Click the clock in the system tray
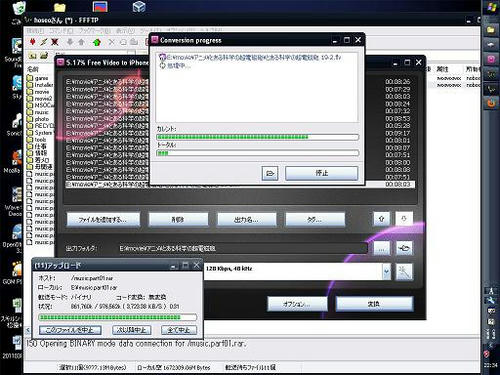Viewport: 500px width, 375px height. pos(491,365)
